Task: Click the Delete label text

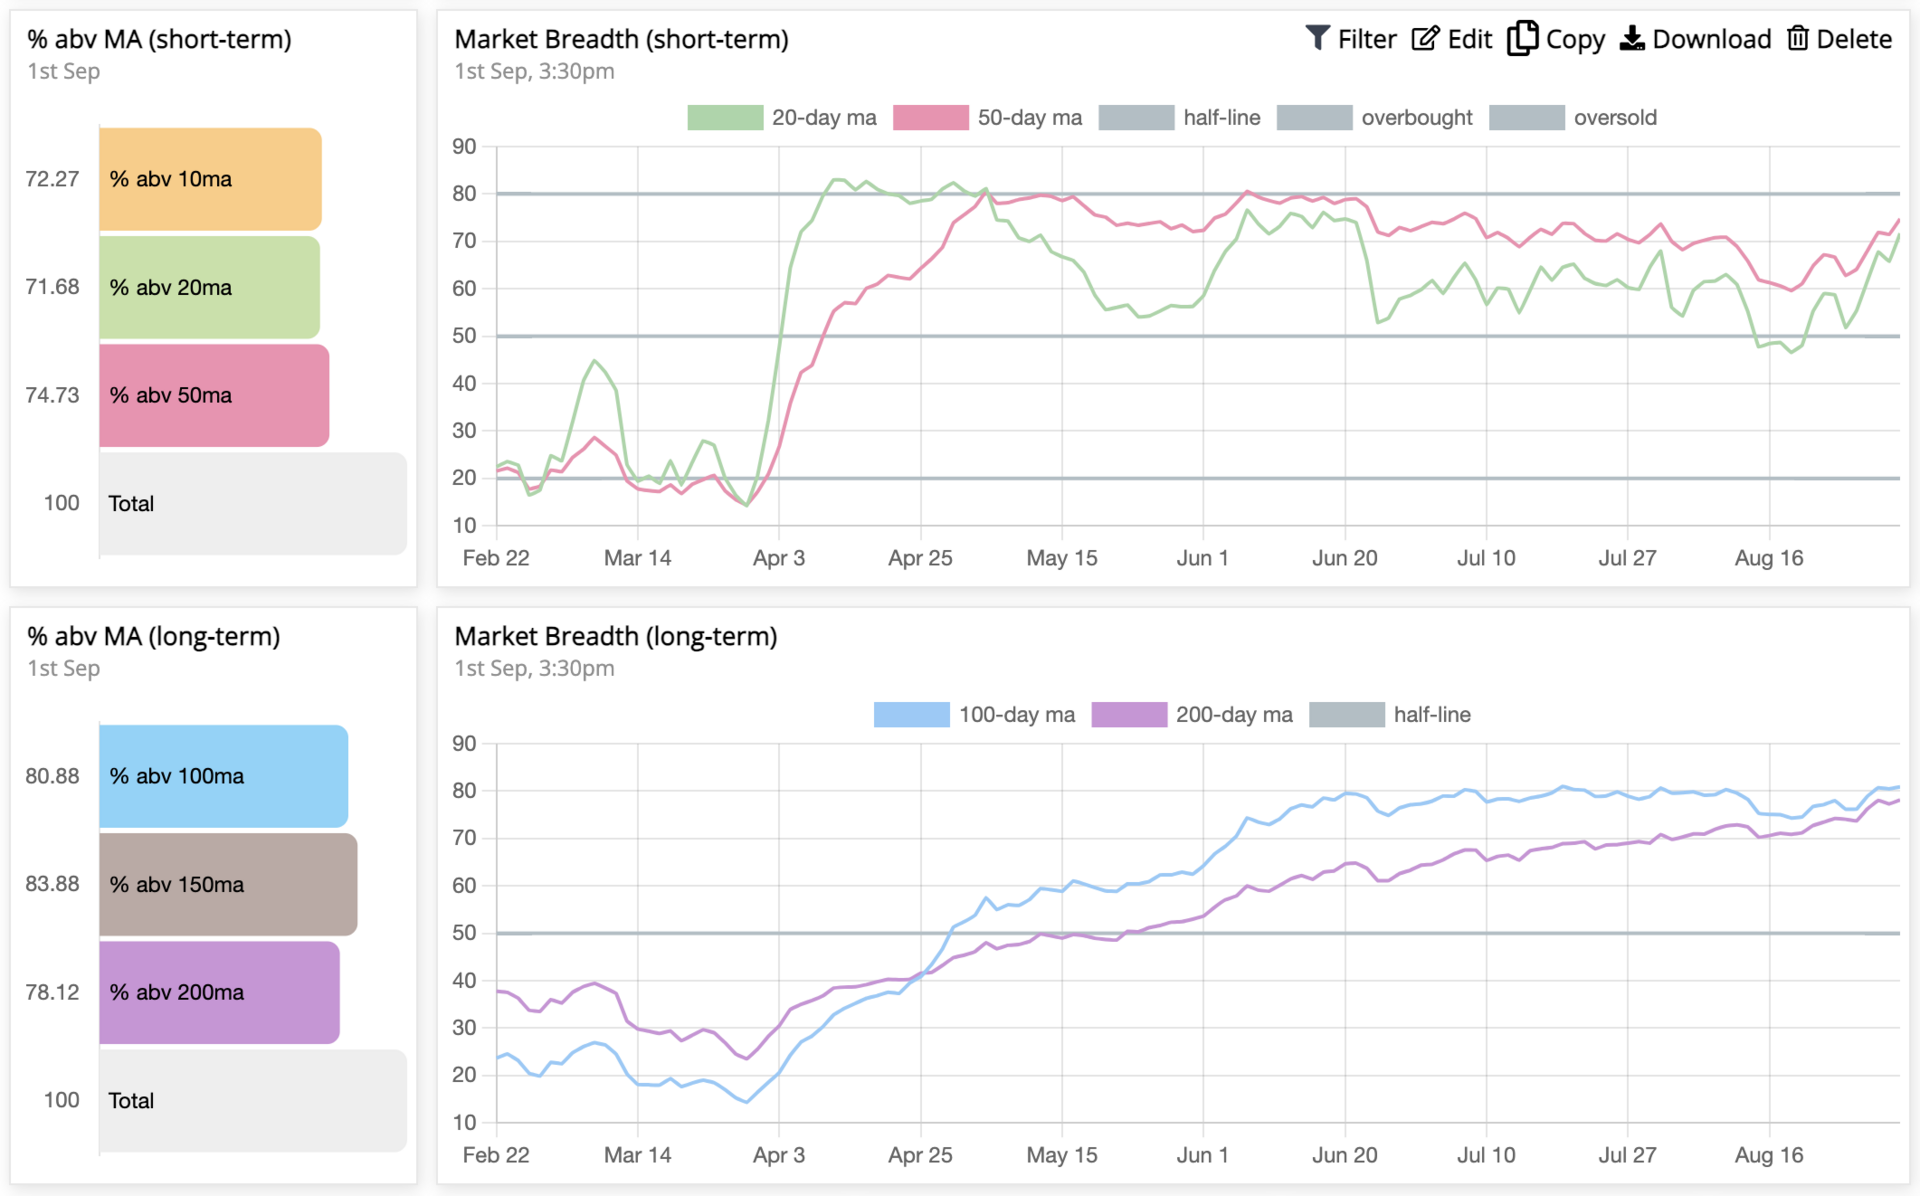Action: tap(1853, 39)
